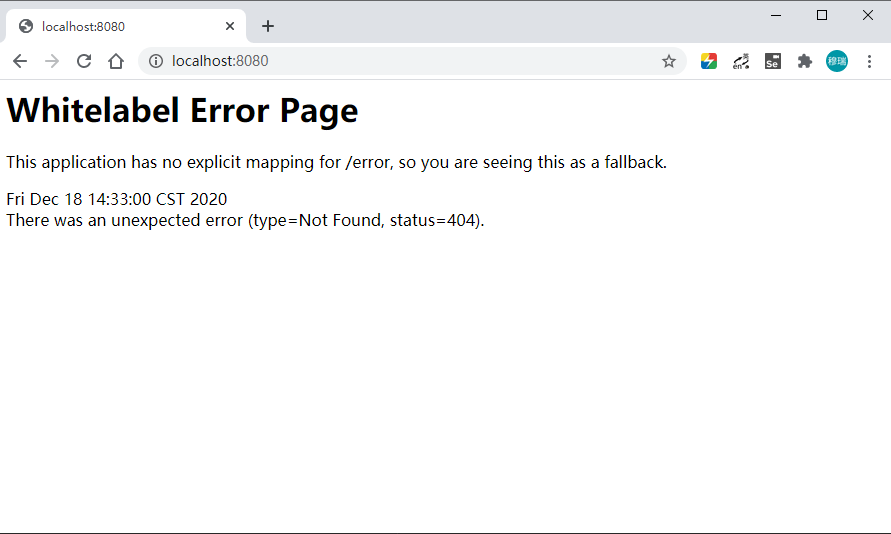Open the teal profile avatar
The height and width of the screenshot is (534, 891).
pyautogui.click(x=837, y=61)
